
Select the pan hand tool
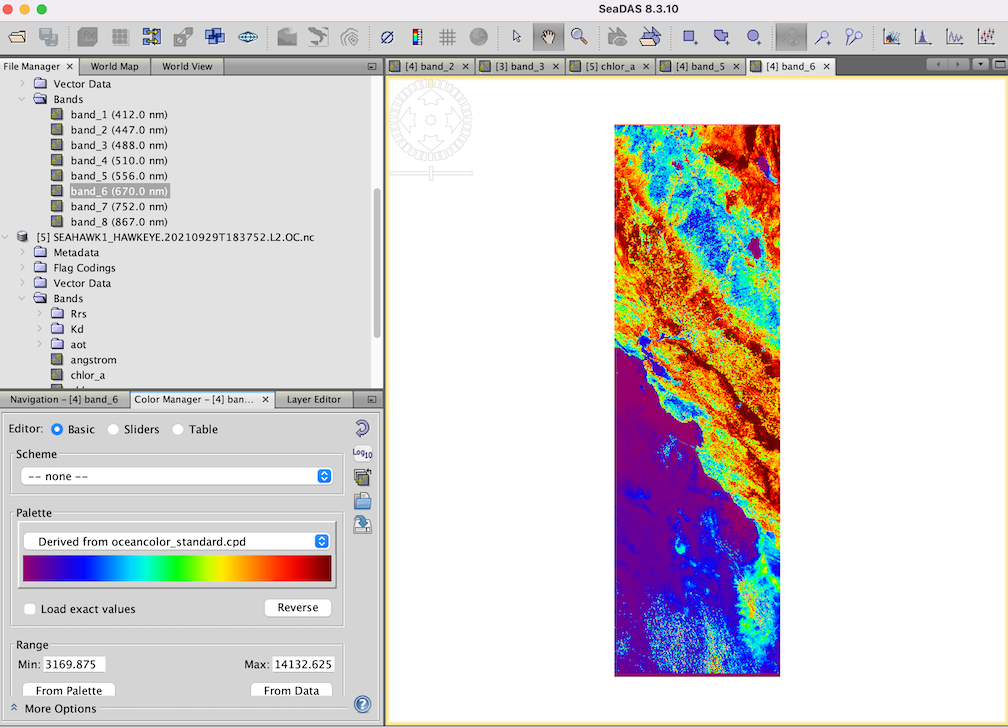tap(548, 37)
